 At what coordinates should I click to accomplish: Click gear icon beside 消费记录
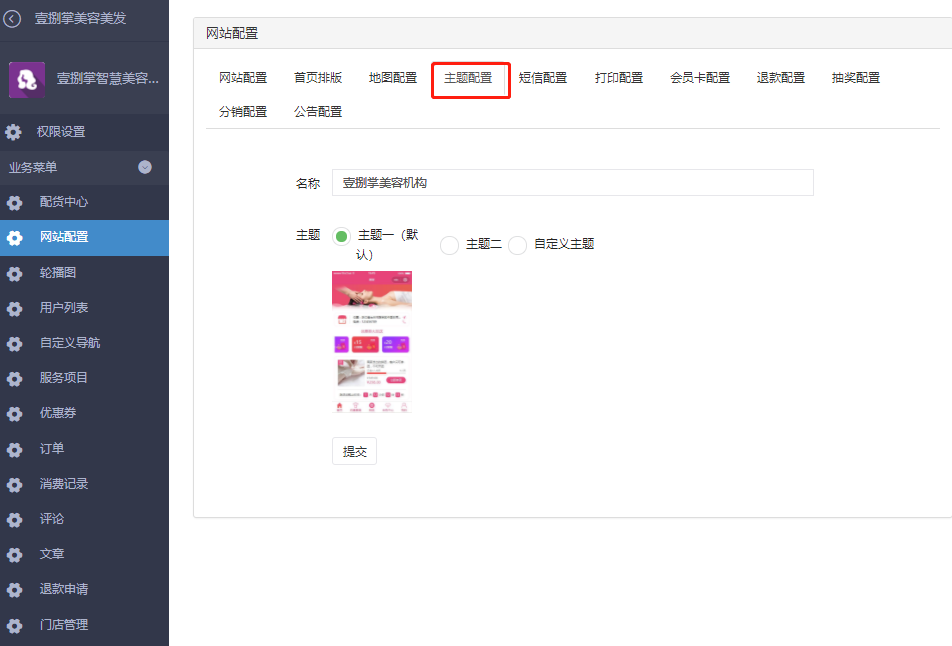15,484
